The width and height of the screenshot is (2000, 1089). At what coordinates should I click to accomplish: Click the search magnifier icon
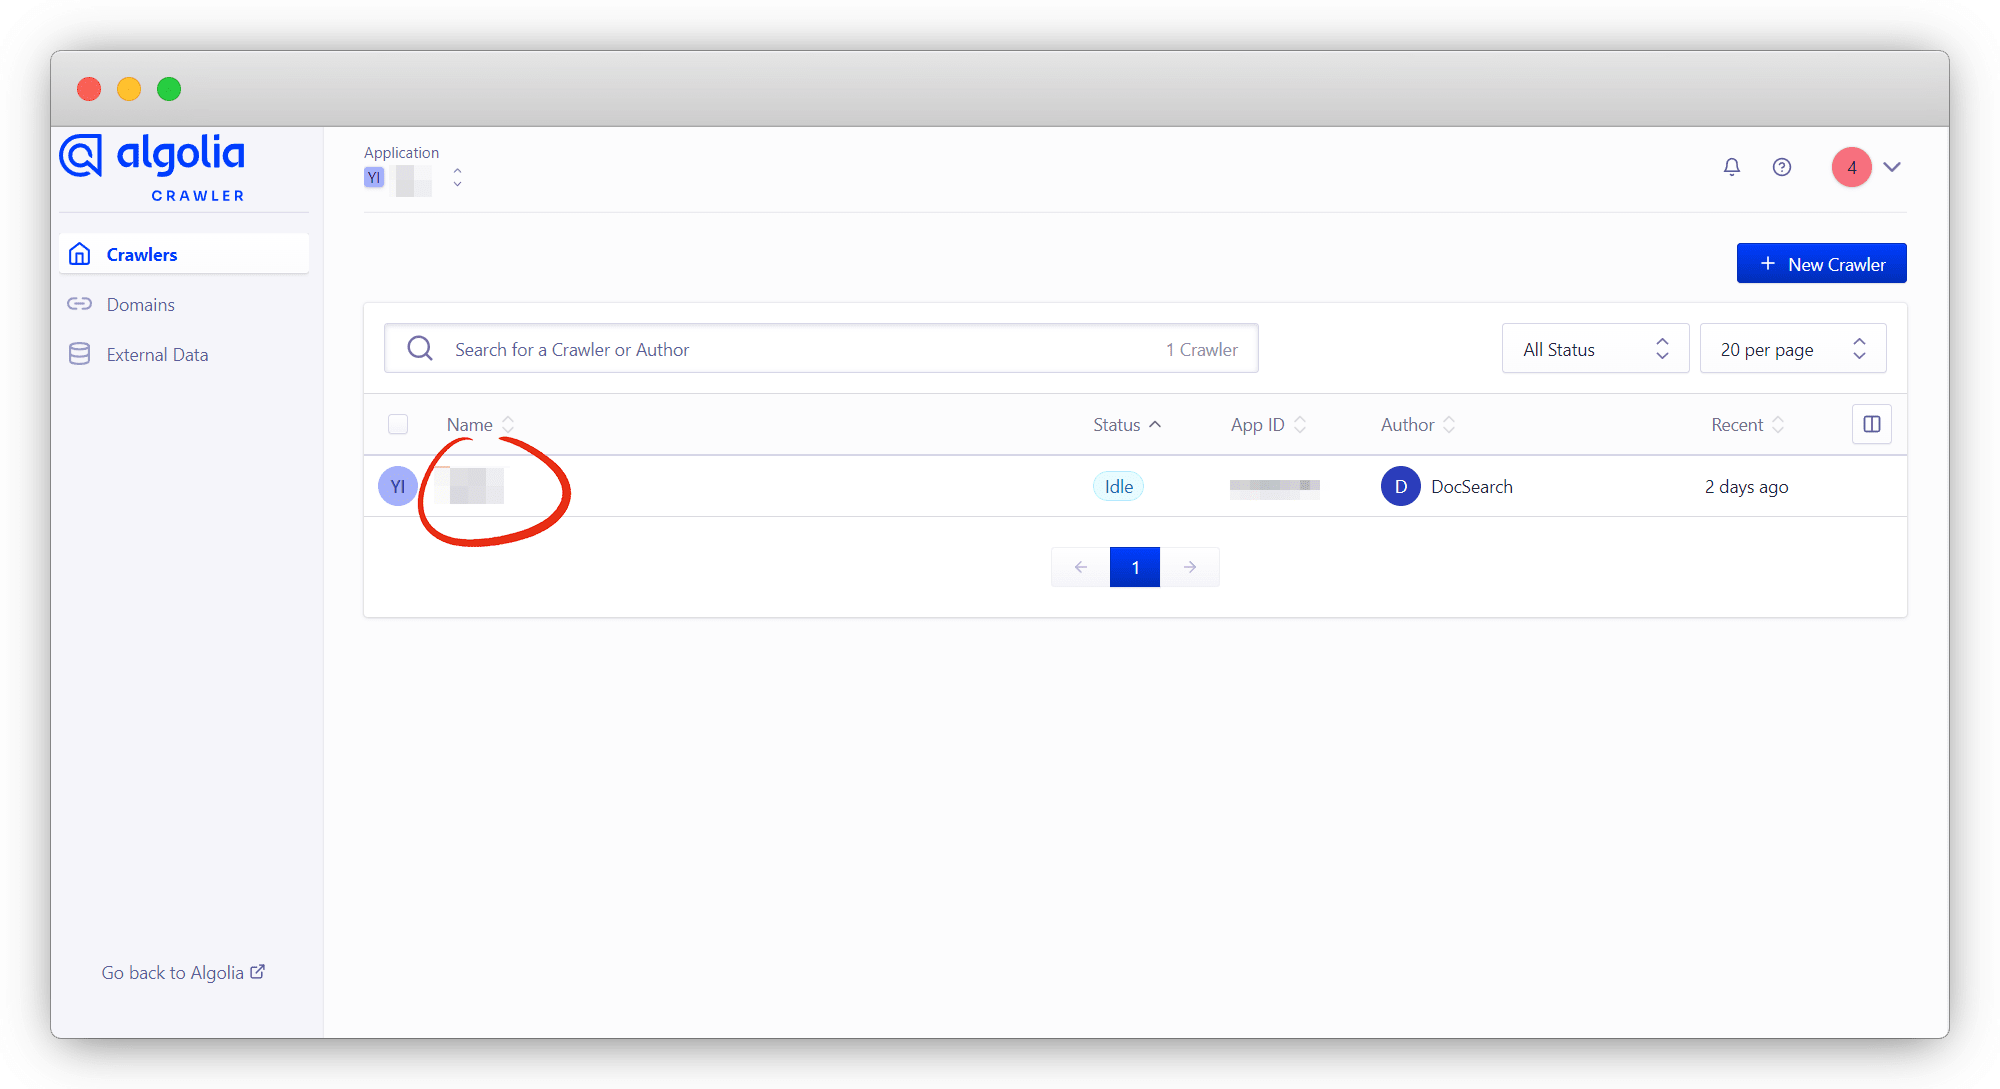point(420,349)
